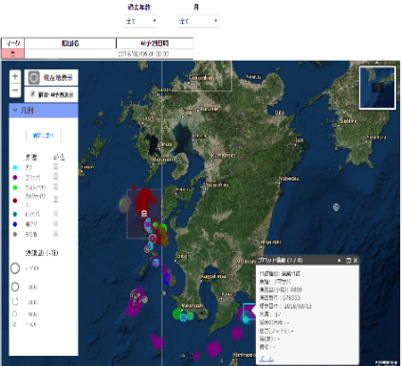
Task: Click the white marker icon inside red cluster
Action: pyautogui.click(x=144, y=213)
